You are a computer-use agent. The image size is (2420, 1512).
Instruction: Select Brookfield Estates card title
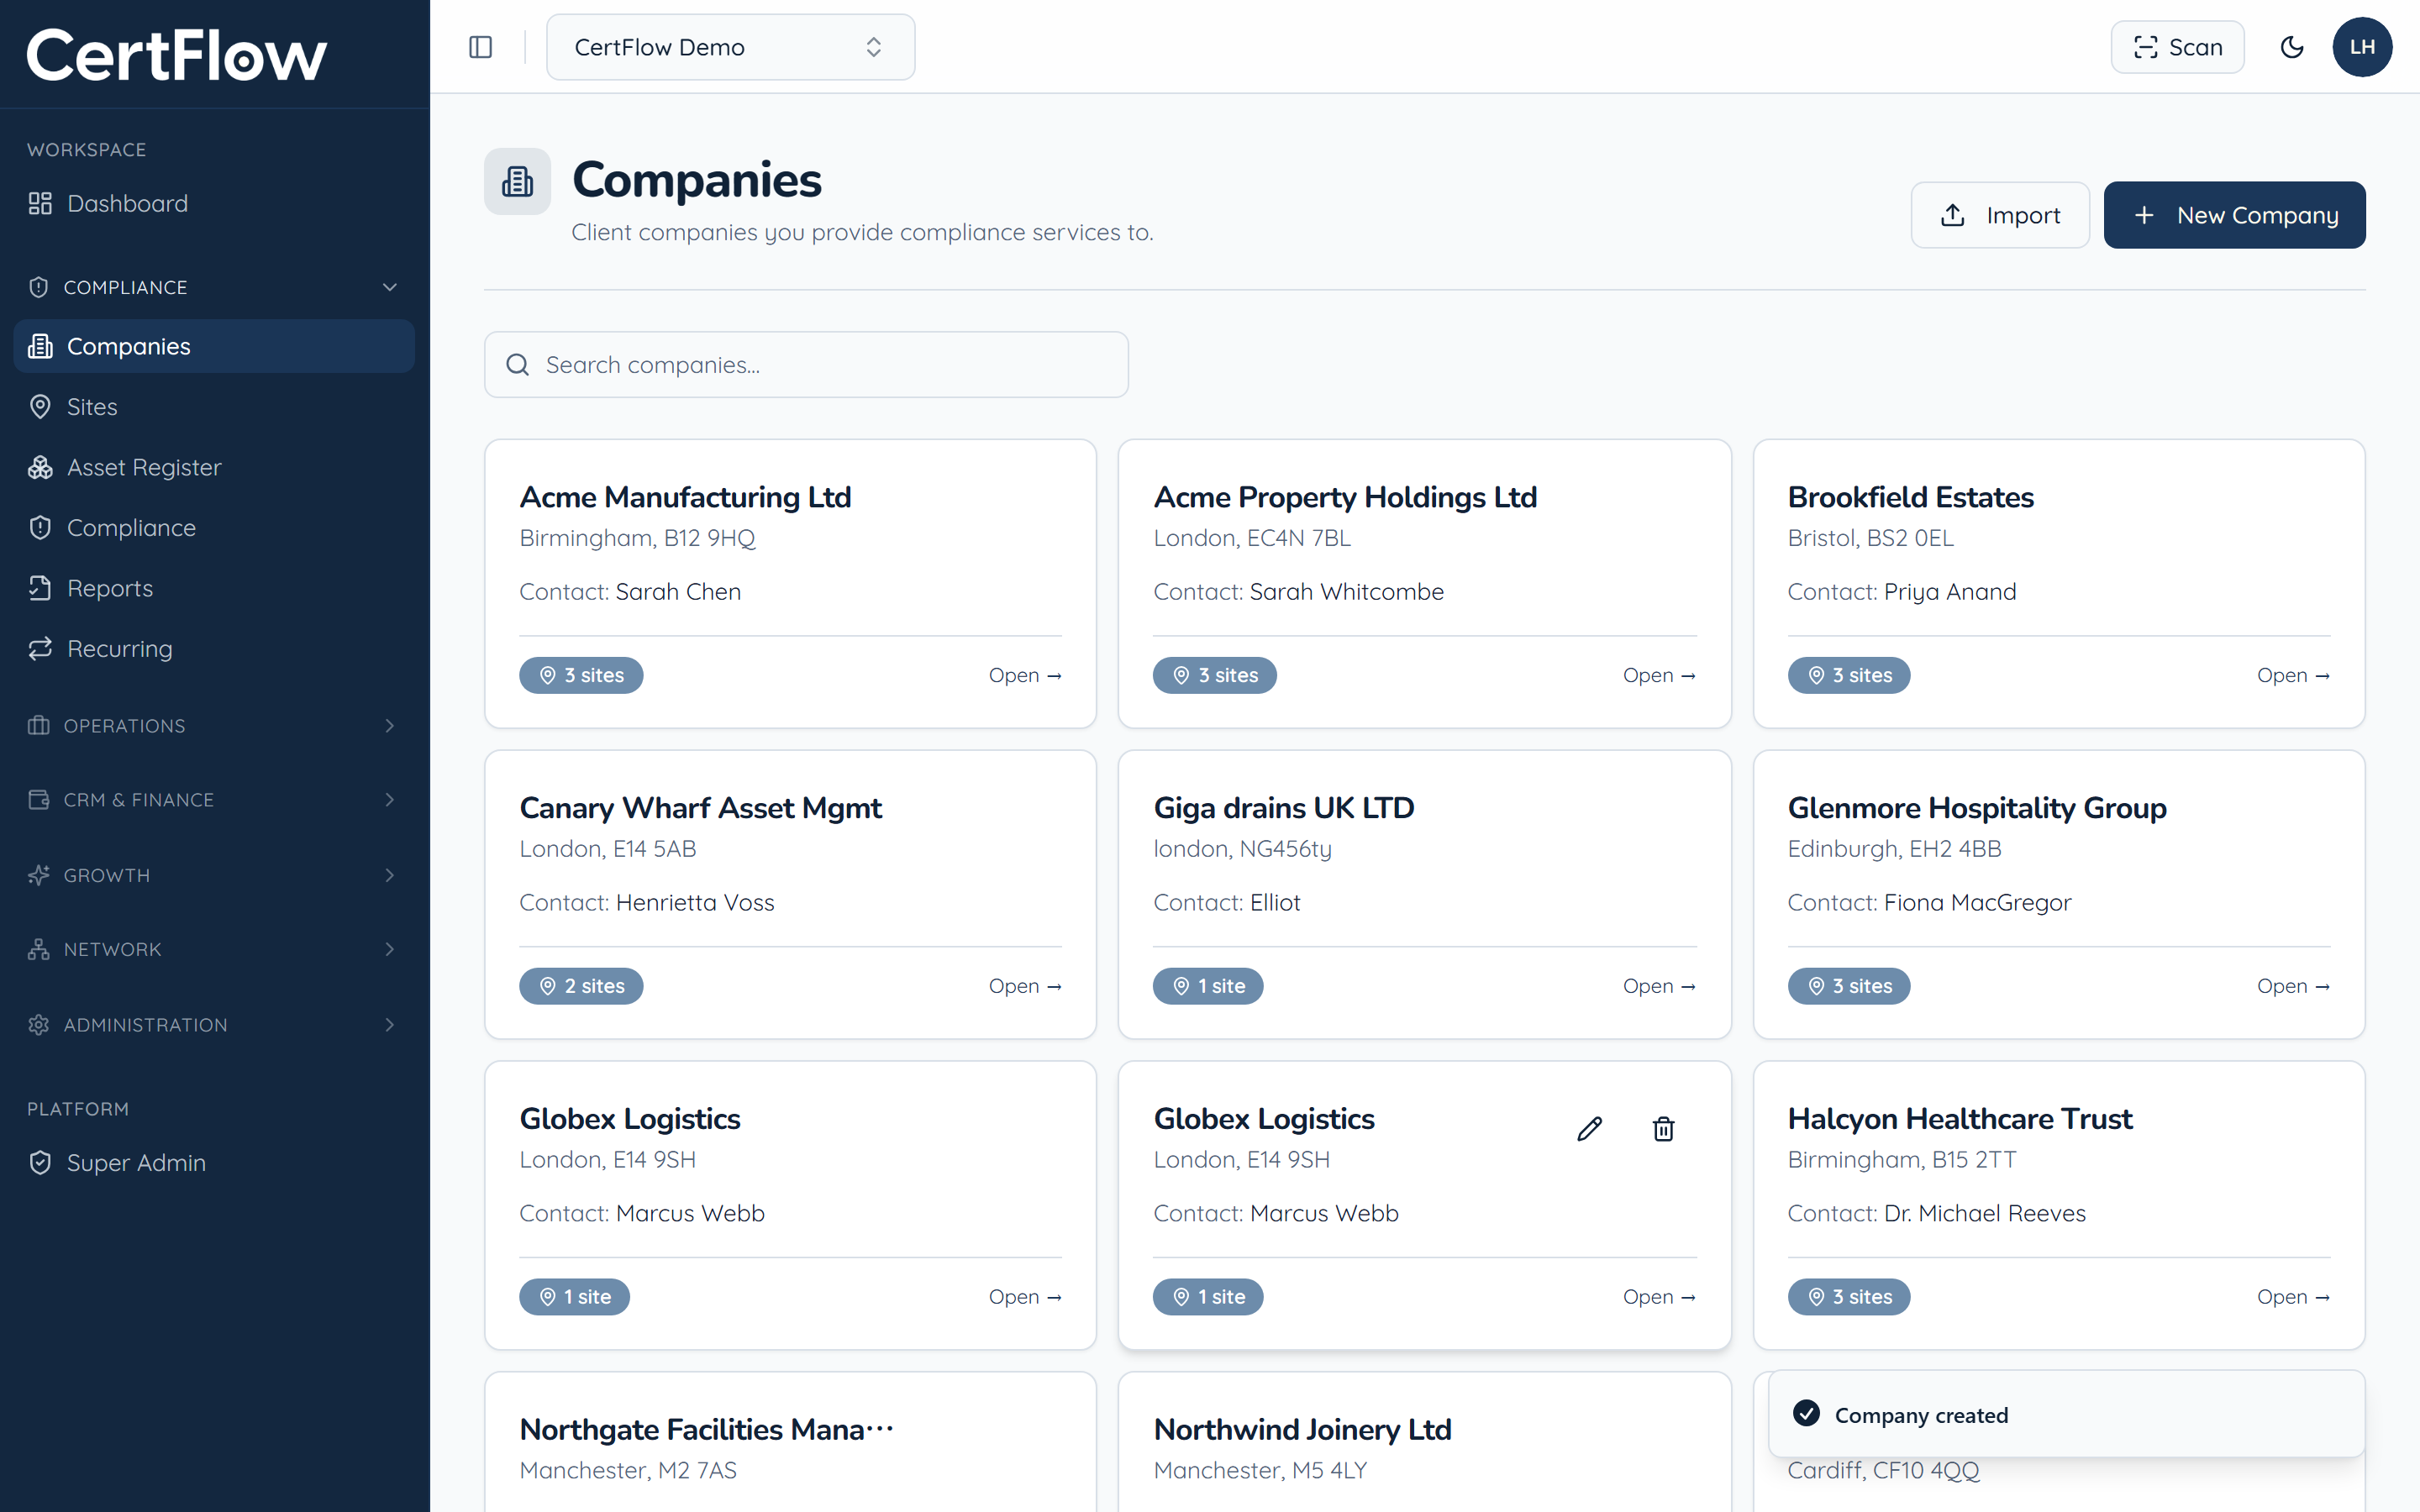click(1910, 497)
